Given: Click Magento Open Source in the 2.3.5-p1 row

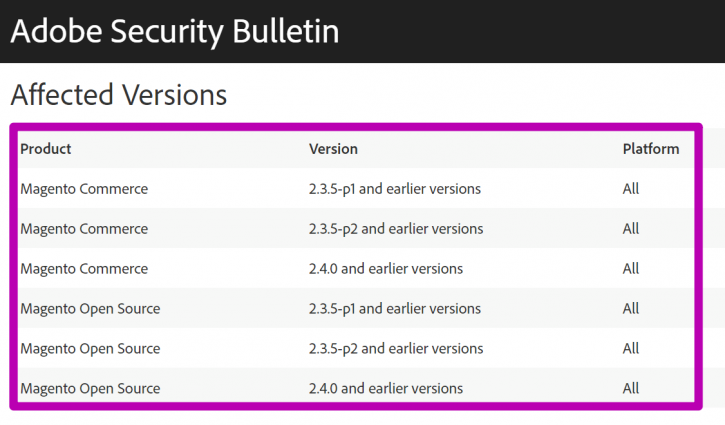Looking at the screenshot, I should pyautogui.click(x=90, y=308).
